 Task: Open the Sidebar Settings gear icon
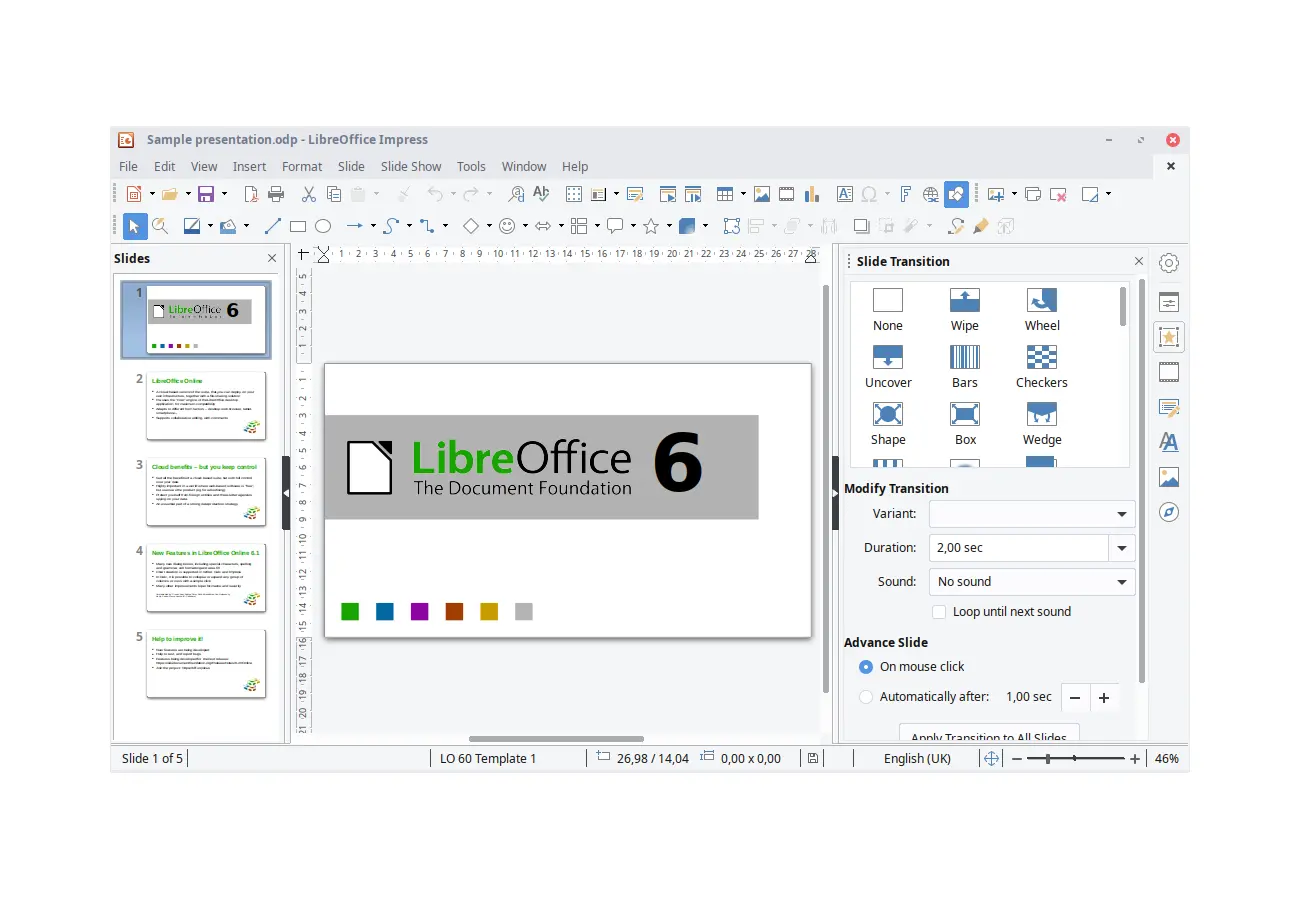point(1169,263)
